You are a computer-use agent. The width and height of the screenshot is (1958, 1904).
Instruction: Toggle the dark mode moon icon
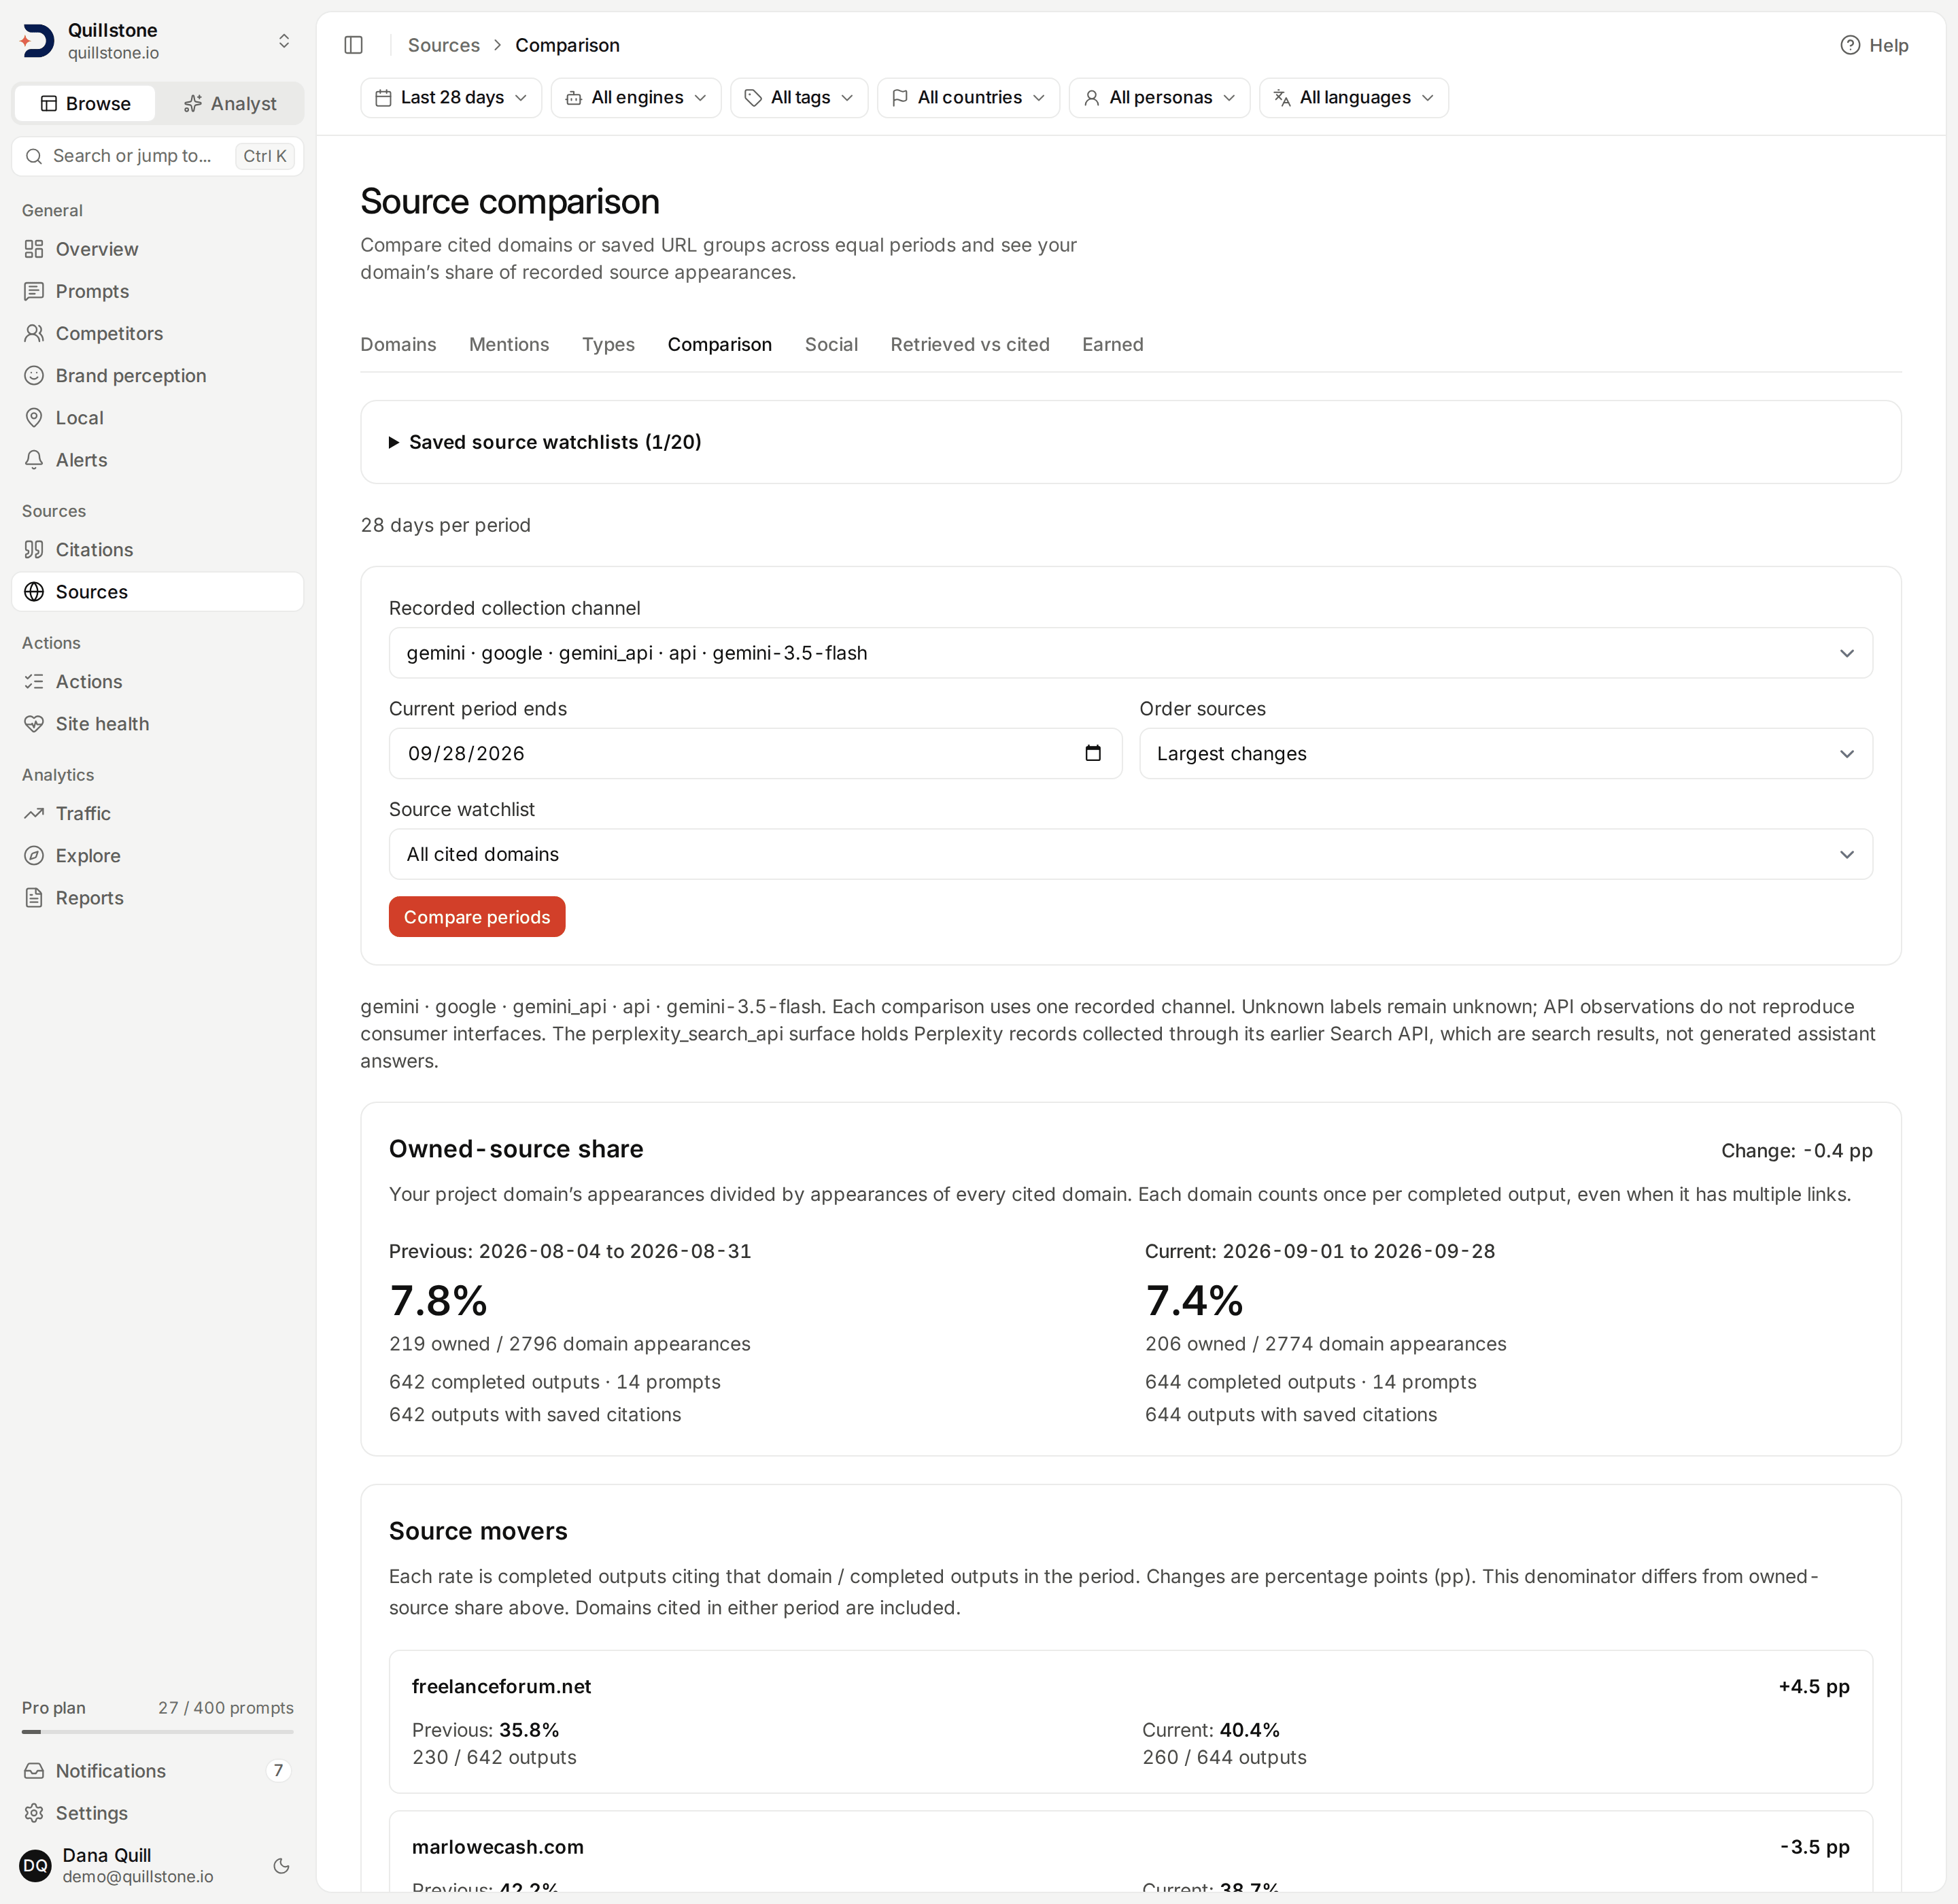pos(282,1866)
